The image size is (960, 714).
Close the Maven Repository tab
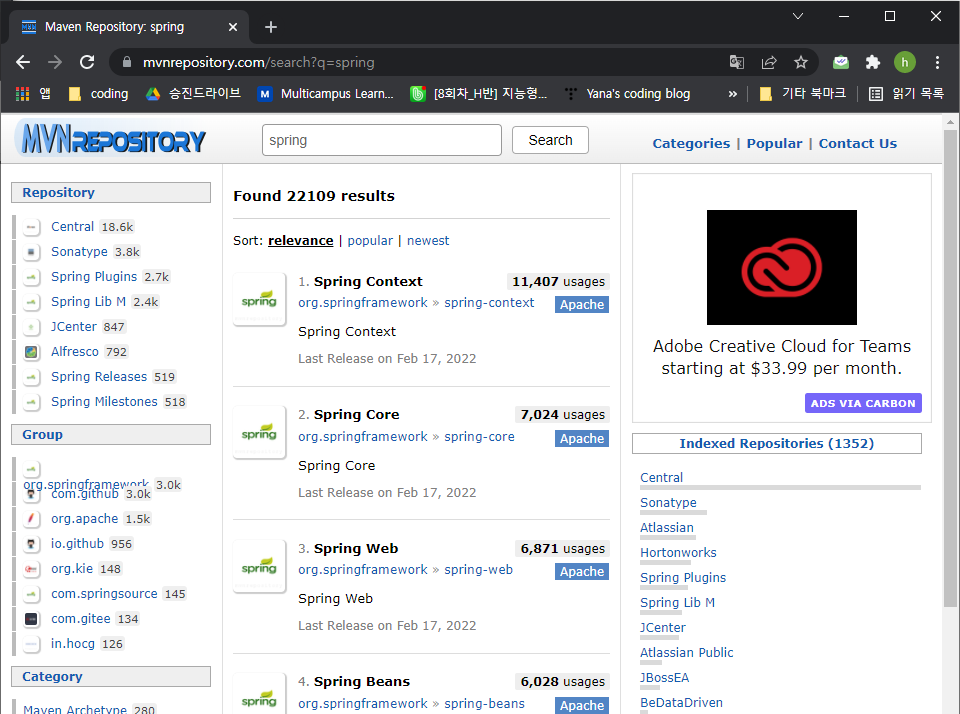tap(233, 27)
